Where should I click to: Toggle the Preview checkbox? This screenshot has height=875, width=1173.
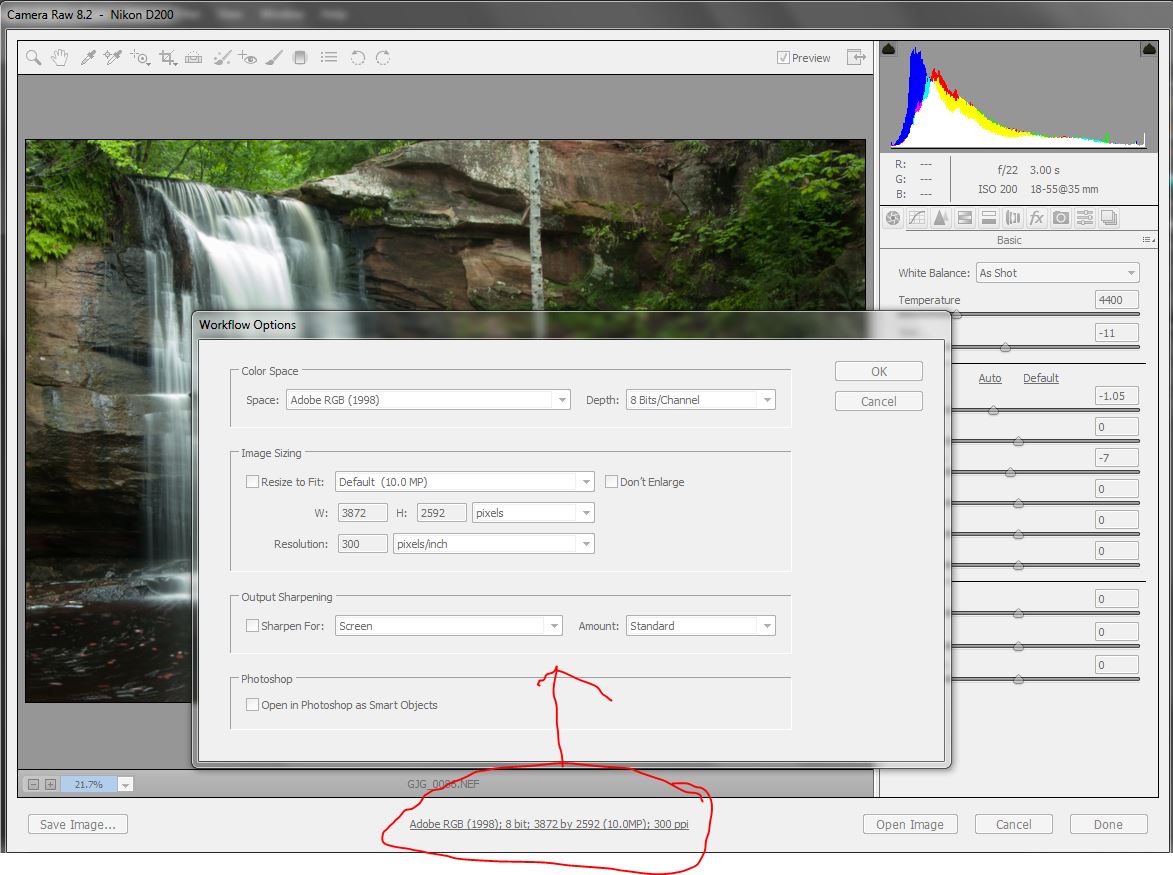[783, 58]
